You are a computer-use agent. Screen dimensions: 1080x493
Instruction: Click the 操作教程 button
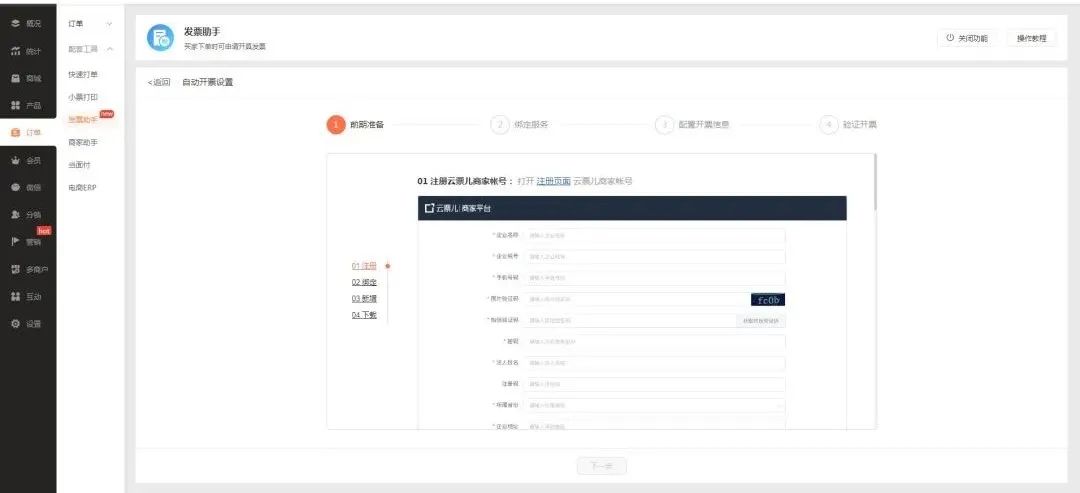1031,38
